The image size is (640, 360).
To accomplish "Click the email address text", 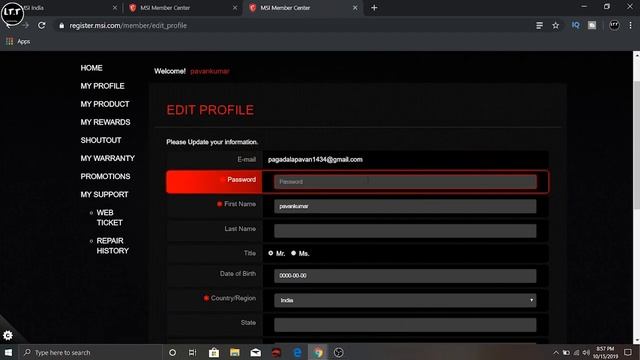I will point(315,160).
